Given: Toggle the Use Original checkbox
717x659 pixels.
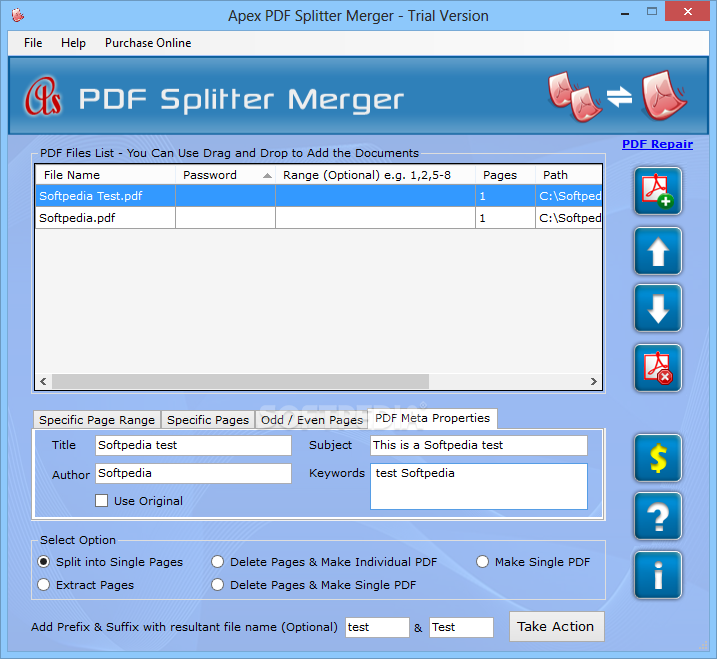Looking at the screenshot, I should click(x=102, y=501).
